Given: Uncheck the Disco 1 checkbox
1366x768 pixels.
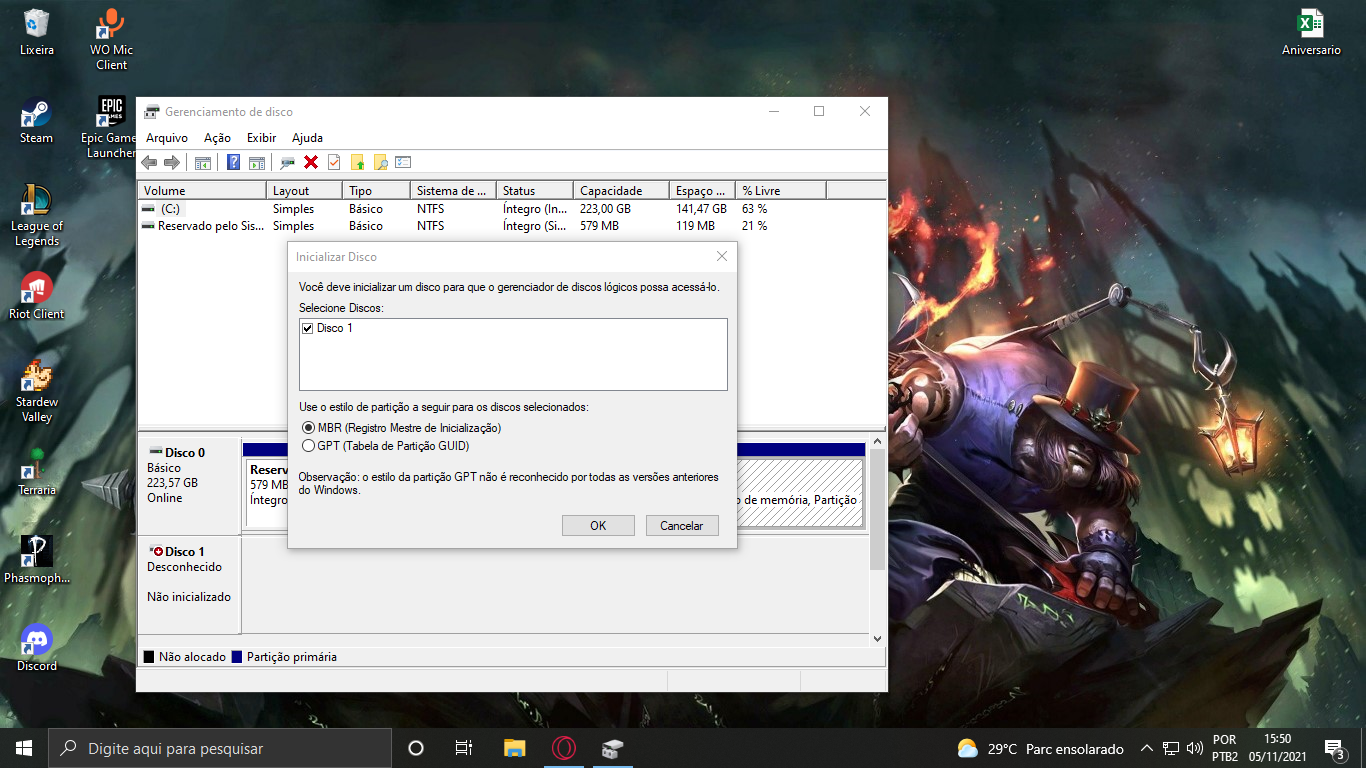Looking at the screenshot, I should (307, 328).
